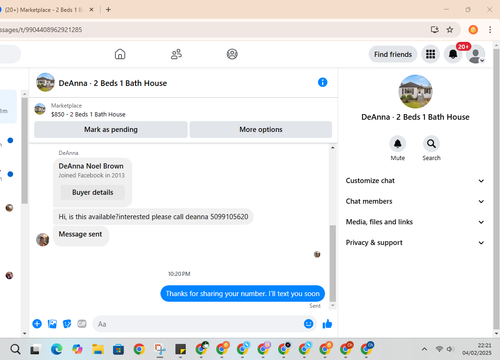The width and height of the screenshot is (500, 360).
Task: Mute this conversation
Action: pos(398,144)
